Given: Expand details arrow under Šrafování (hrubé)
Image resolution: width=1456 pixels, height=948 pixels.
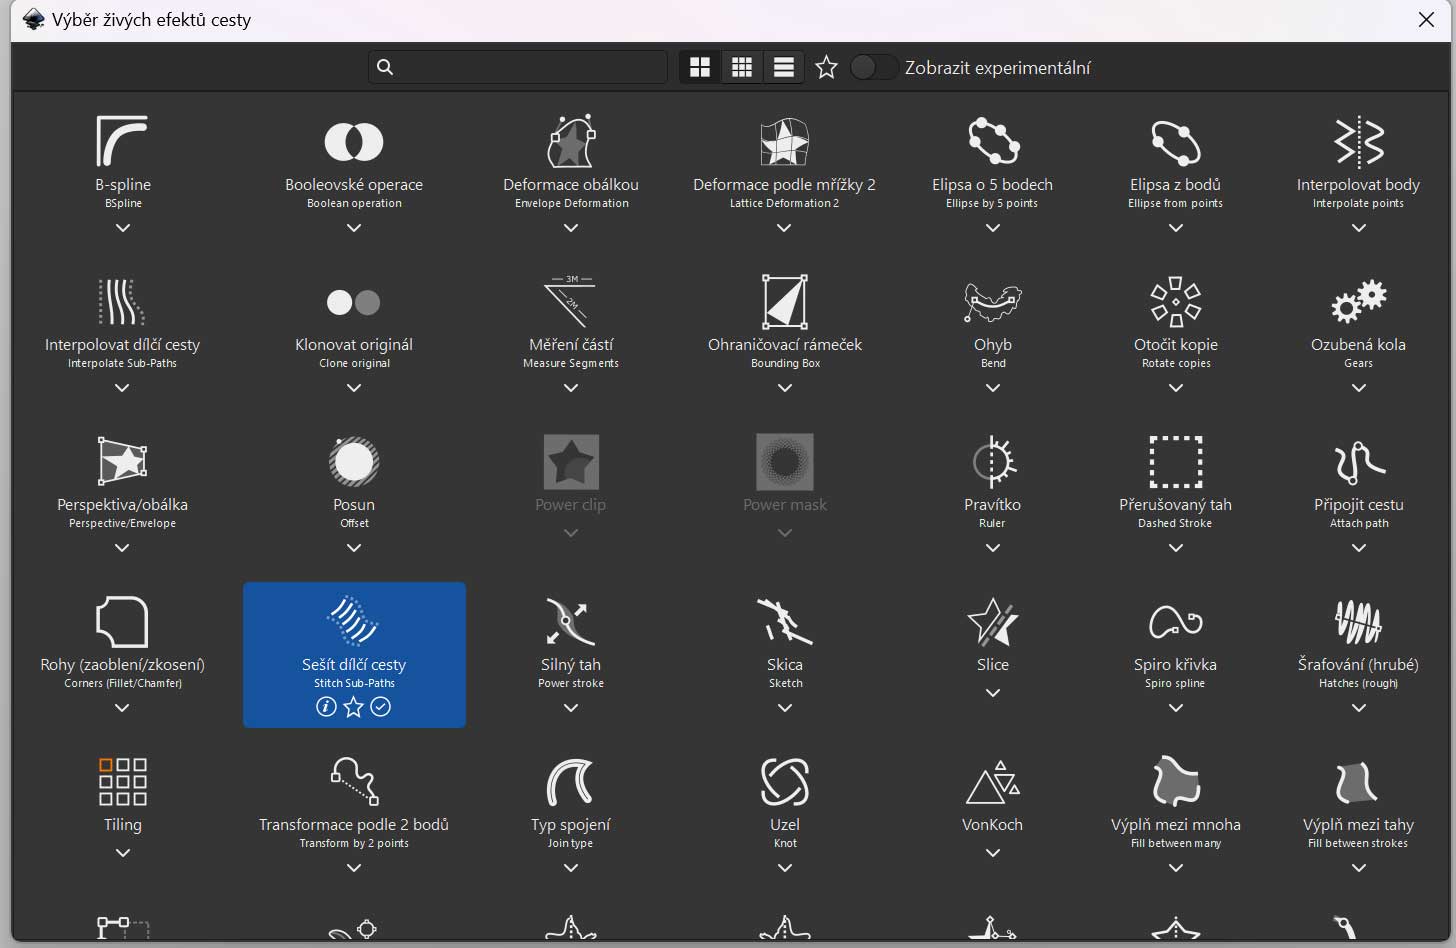Looking at the screenshot, I should tap(1358, 708).
